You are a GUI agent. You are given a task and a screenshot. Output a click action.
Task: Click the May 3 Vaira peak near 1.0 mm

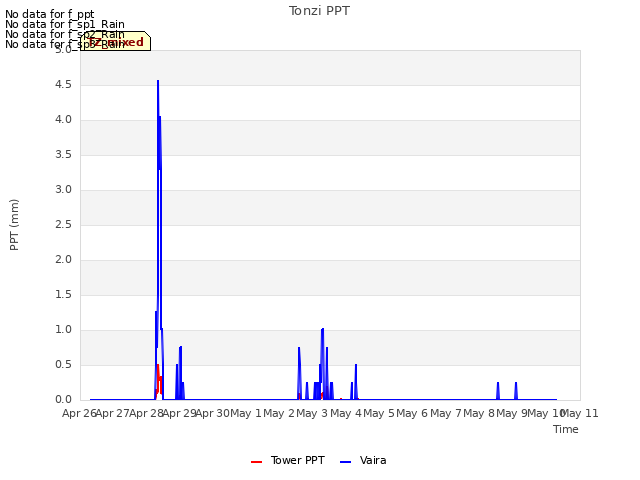(x=322, y=329)
